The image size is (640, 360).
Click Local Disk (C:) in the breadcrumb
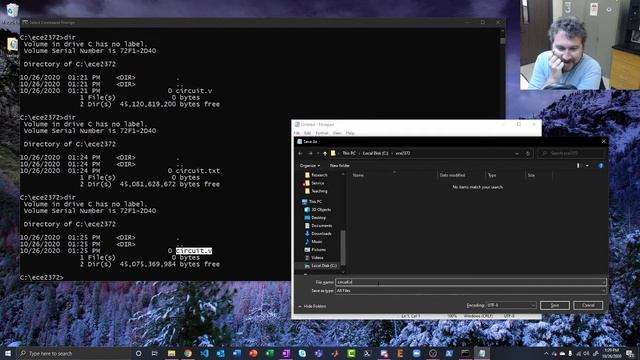[x=376, y=153]
